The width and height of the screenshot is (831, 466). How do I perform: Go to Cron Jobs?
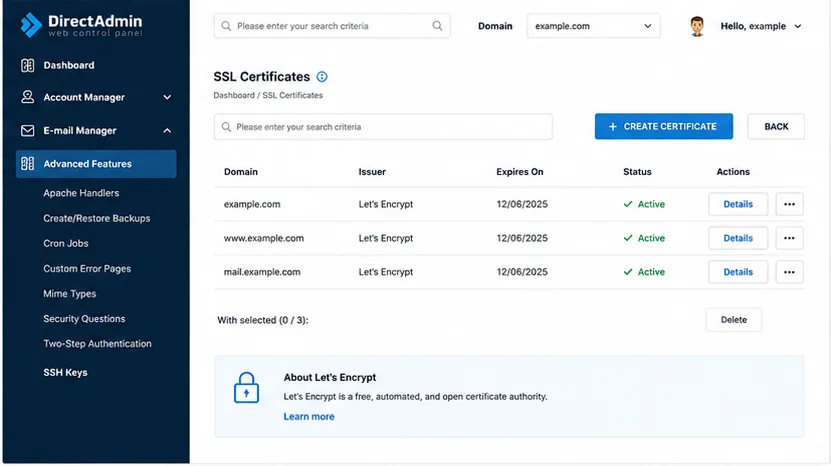point(66,243)
